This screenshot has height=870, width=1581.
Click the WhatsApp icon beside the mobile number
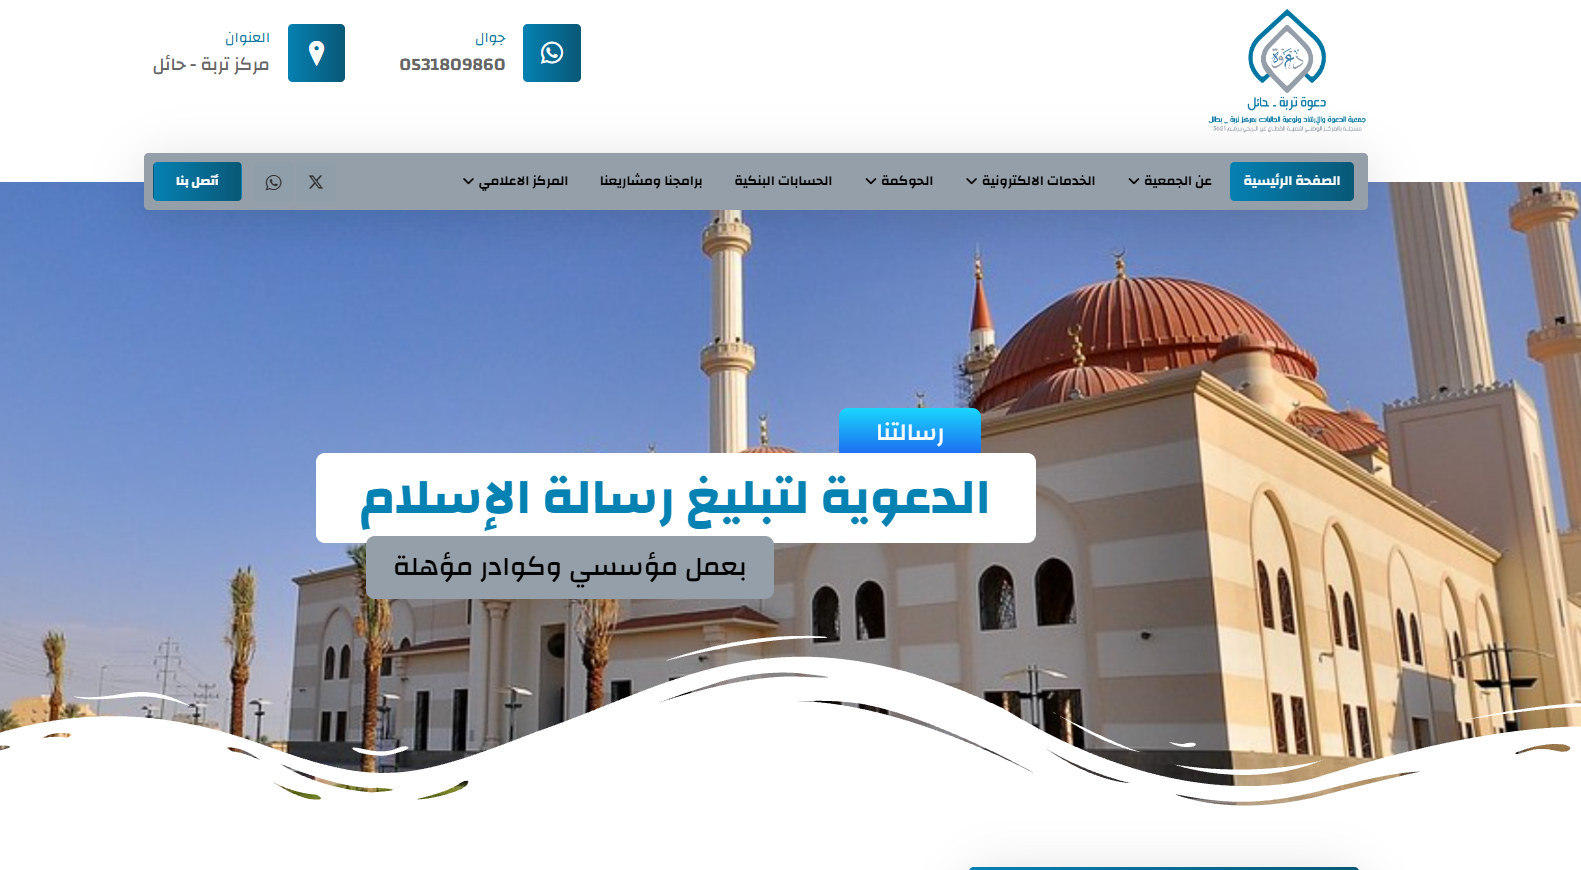tap(552, 53)
